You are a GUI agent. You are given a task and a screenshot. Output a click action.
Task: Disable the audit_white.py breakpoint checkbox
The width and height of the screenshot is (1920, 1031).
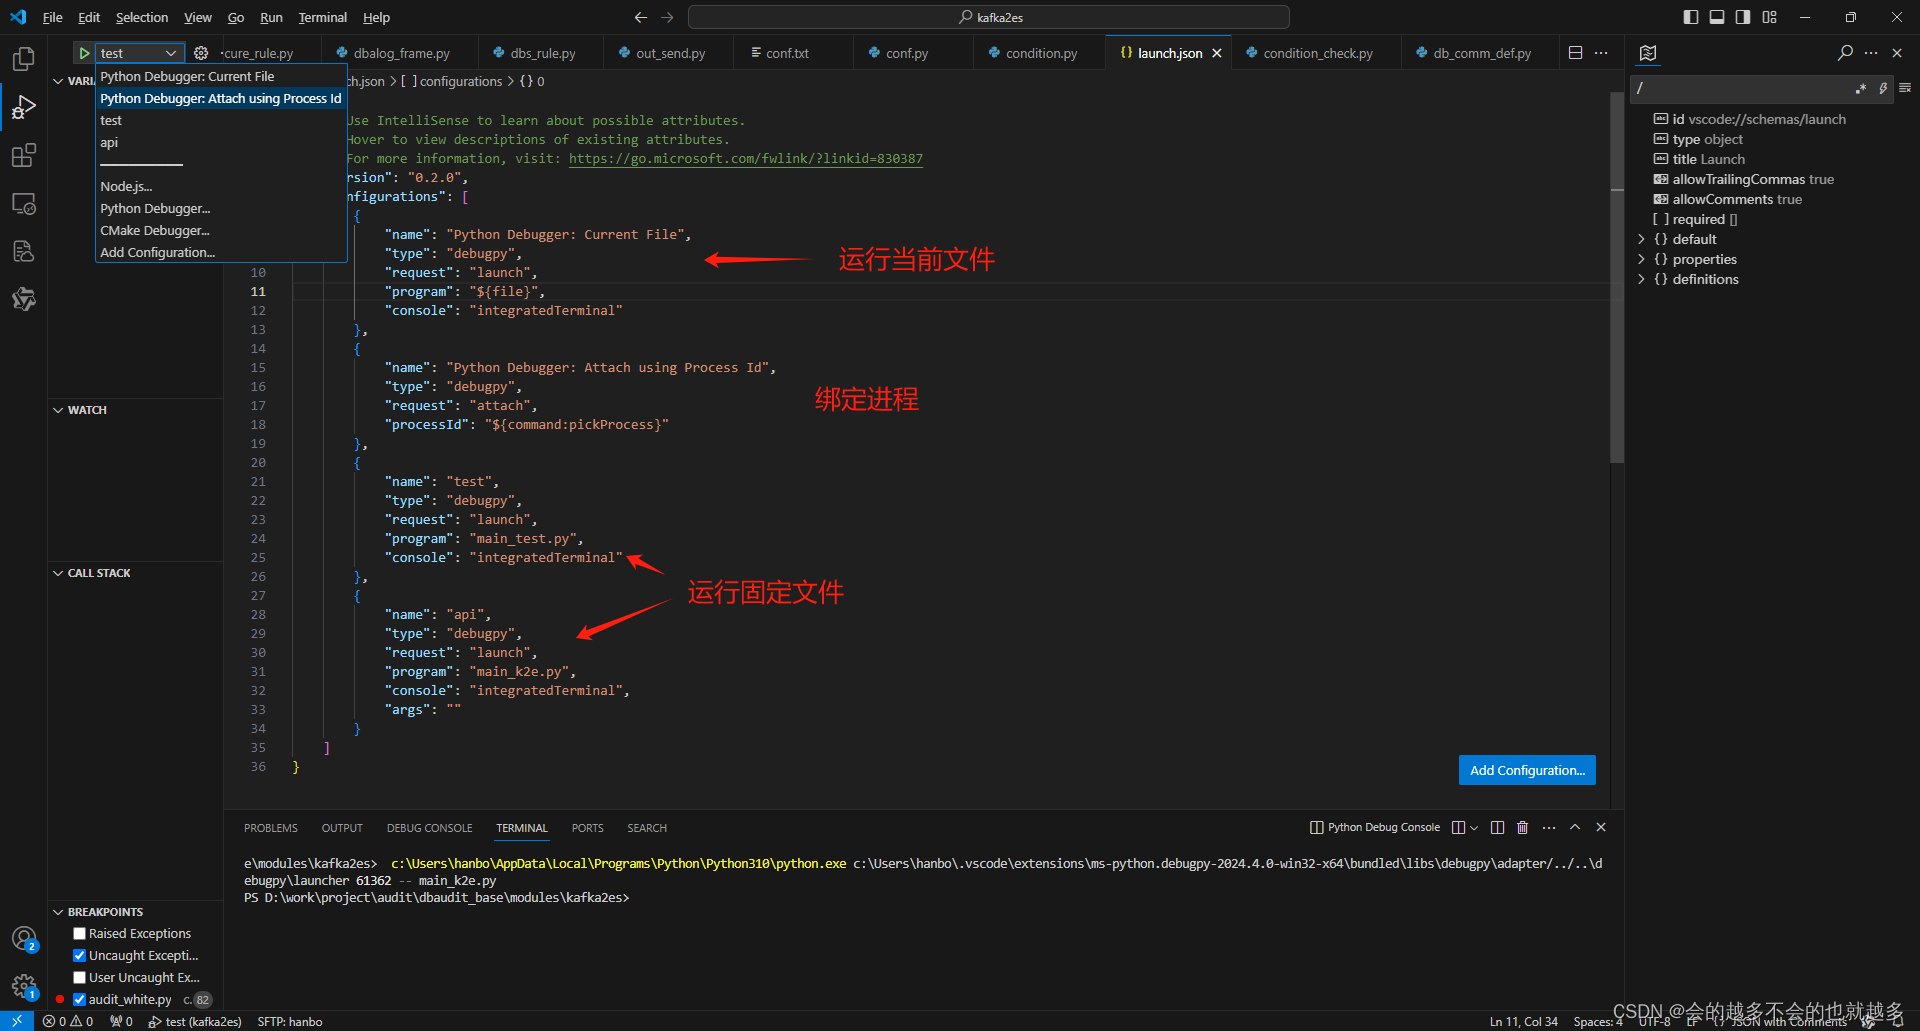79,999
